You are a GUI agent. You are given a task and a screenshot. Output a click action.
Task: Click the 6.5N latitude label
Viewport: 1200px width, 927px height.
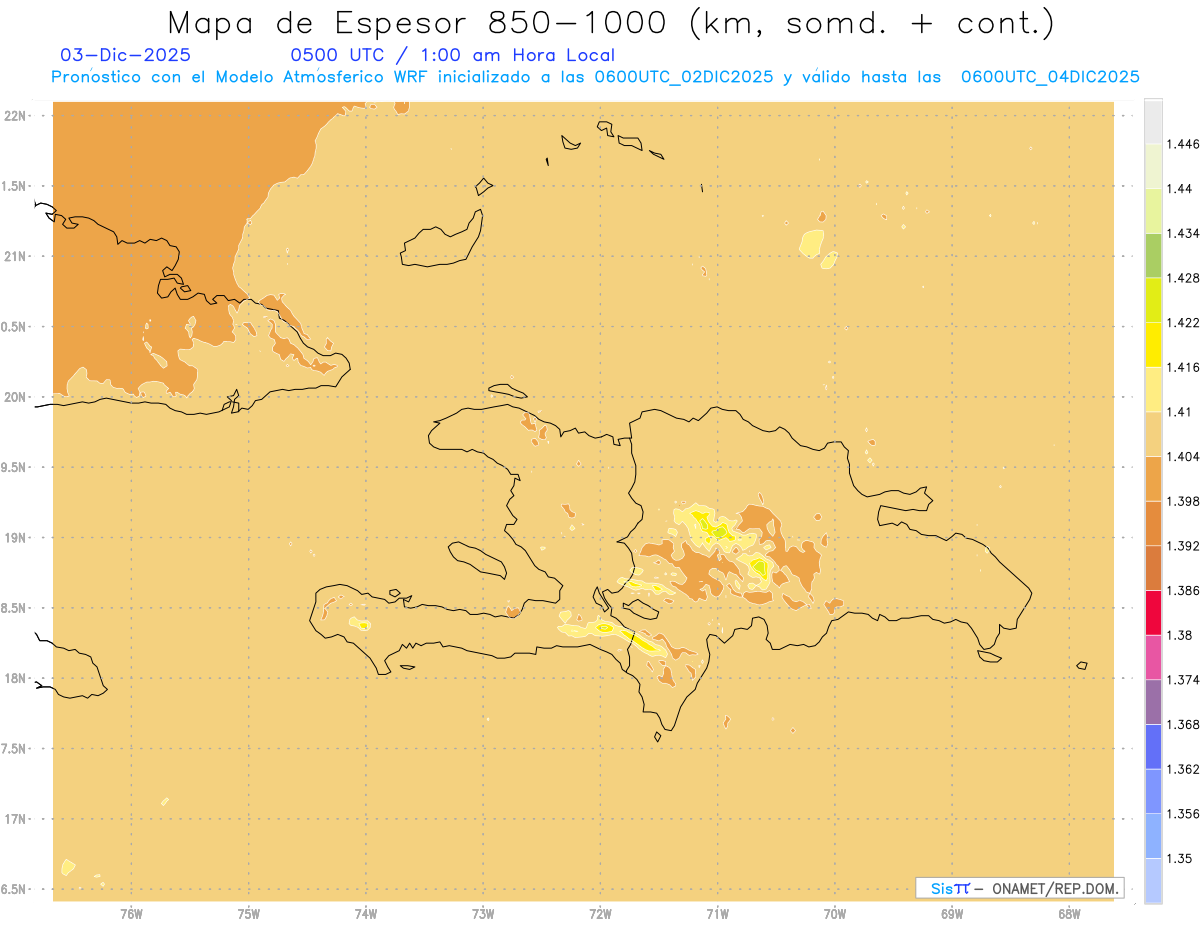pos(15,890)
